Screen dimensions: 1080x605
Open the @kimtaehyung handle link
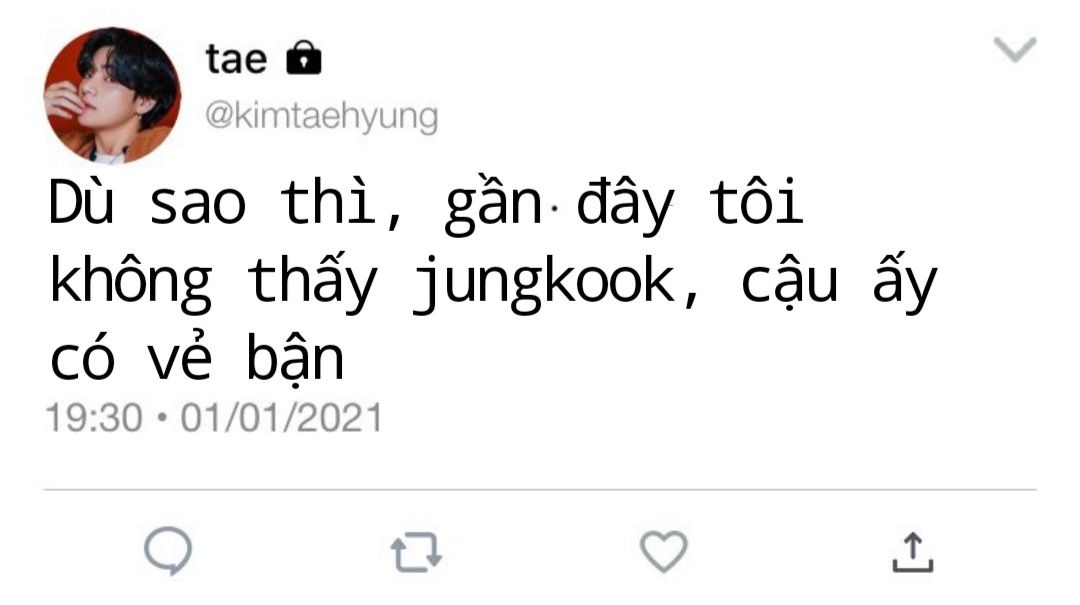pyautogui.click(x=322, y=116)
